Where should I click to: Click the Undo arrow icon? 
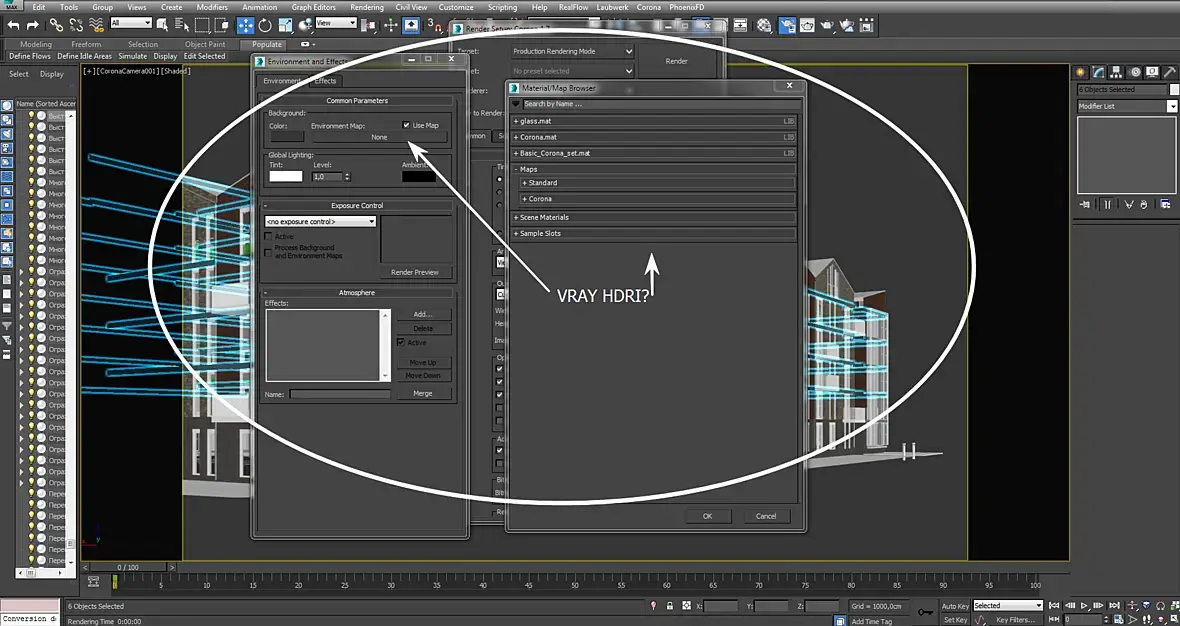point(13,25)
